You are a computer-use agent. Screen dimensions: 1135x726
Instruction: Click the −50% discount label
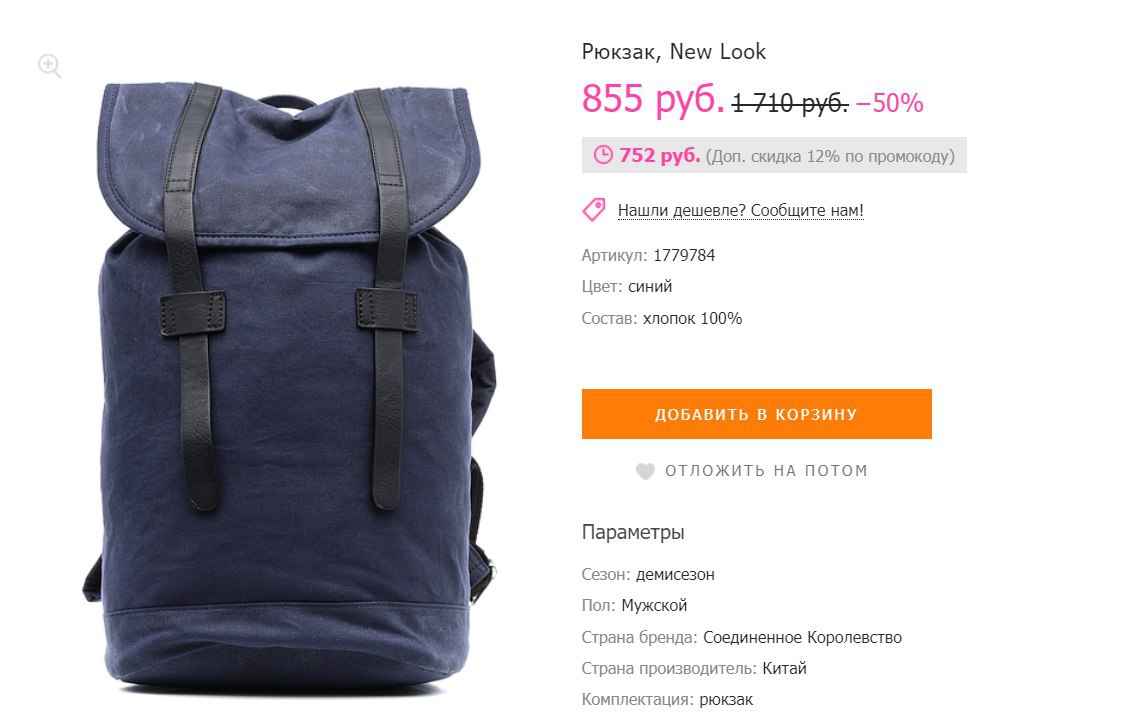890,103
